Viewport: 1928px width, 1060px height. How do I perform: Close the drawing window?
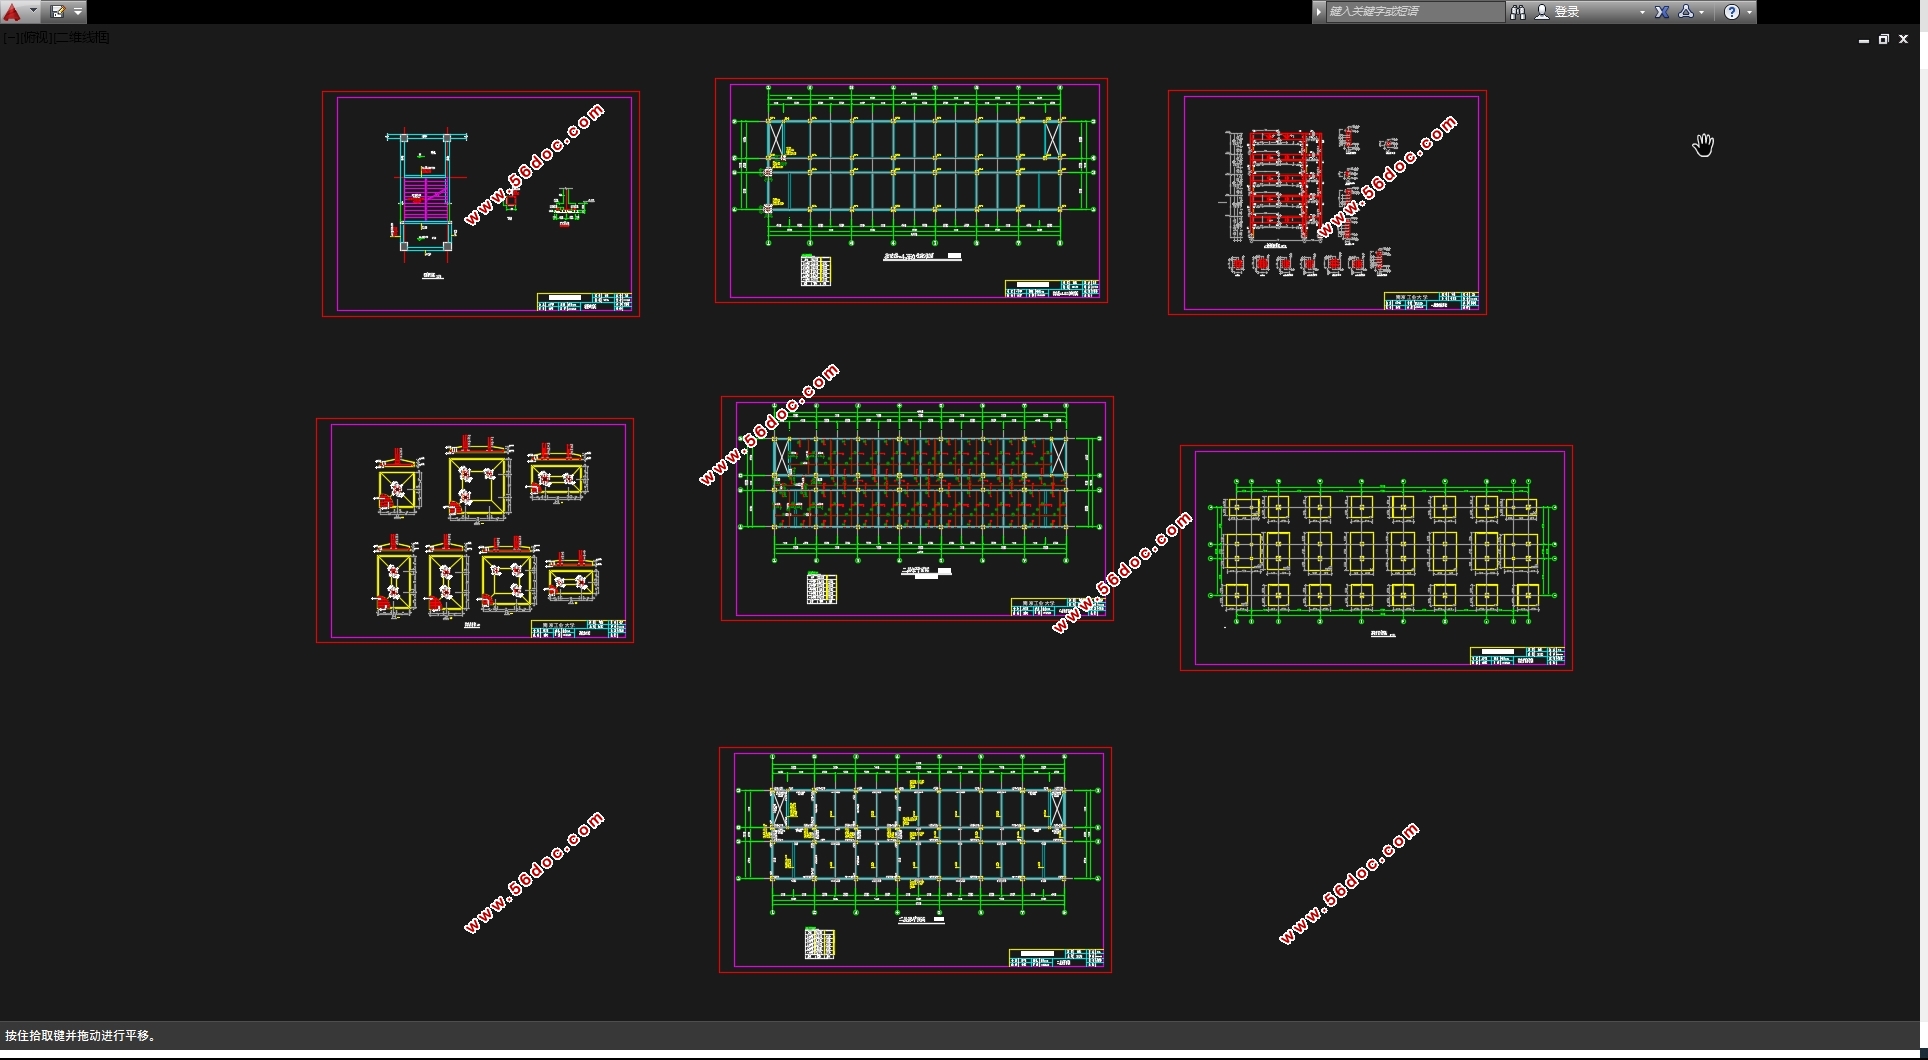tap(1903, 40)
